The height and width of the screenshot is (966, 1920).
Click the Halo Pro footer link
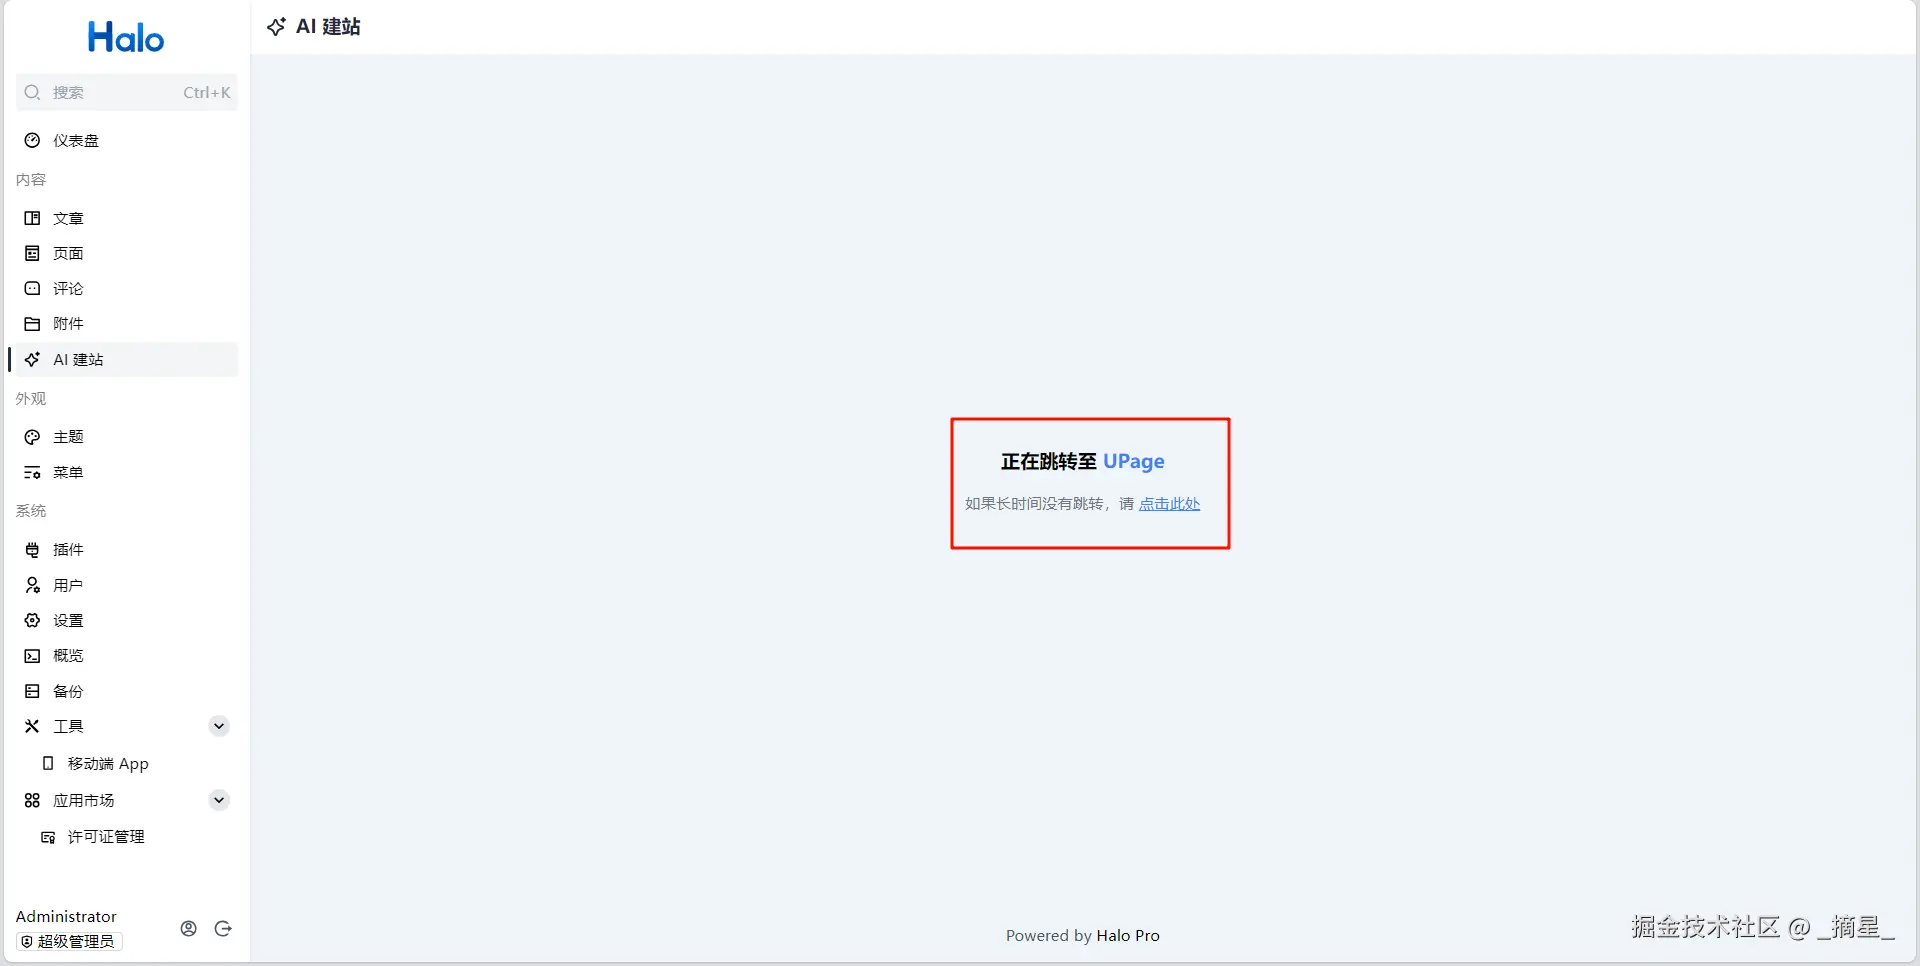pos(1128,936)
